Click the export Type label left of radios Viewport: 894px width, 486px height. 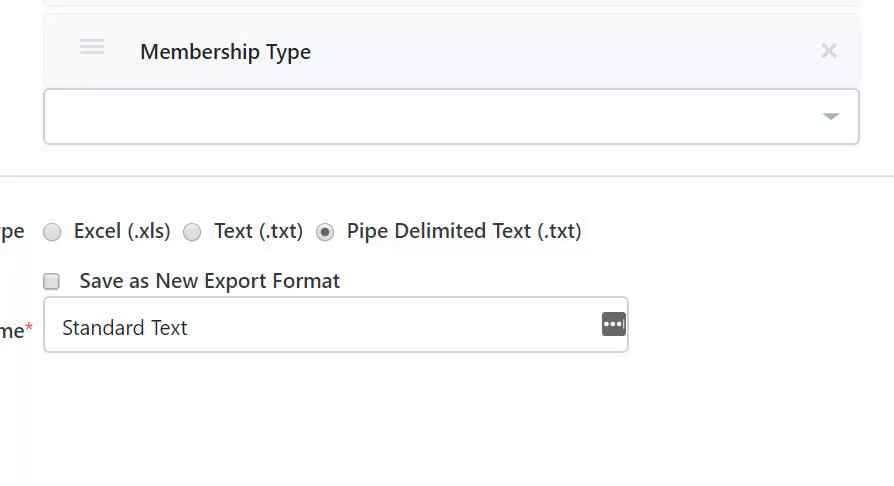(12, 232)
